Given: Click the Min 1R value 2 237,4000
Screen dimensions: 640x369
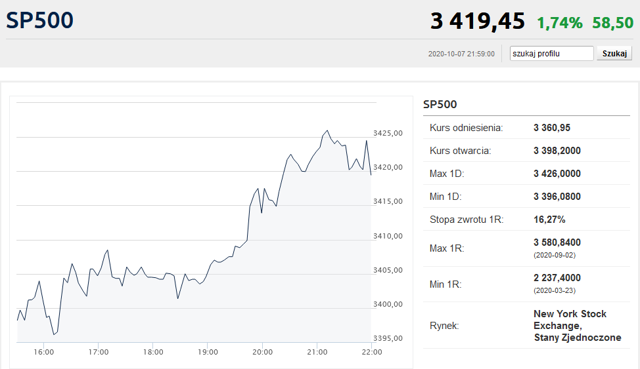Looking at the screenshot, I should [x=557, y=278].
